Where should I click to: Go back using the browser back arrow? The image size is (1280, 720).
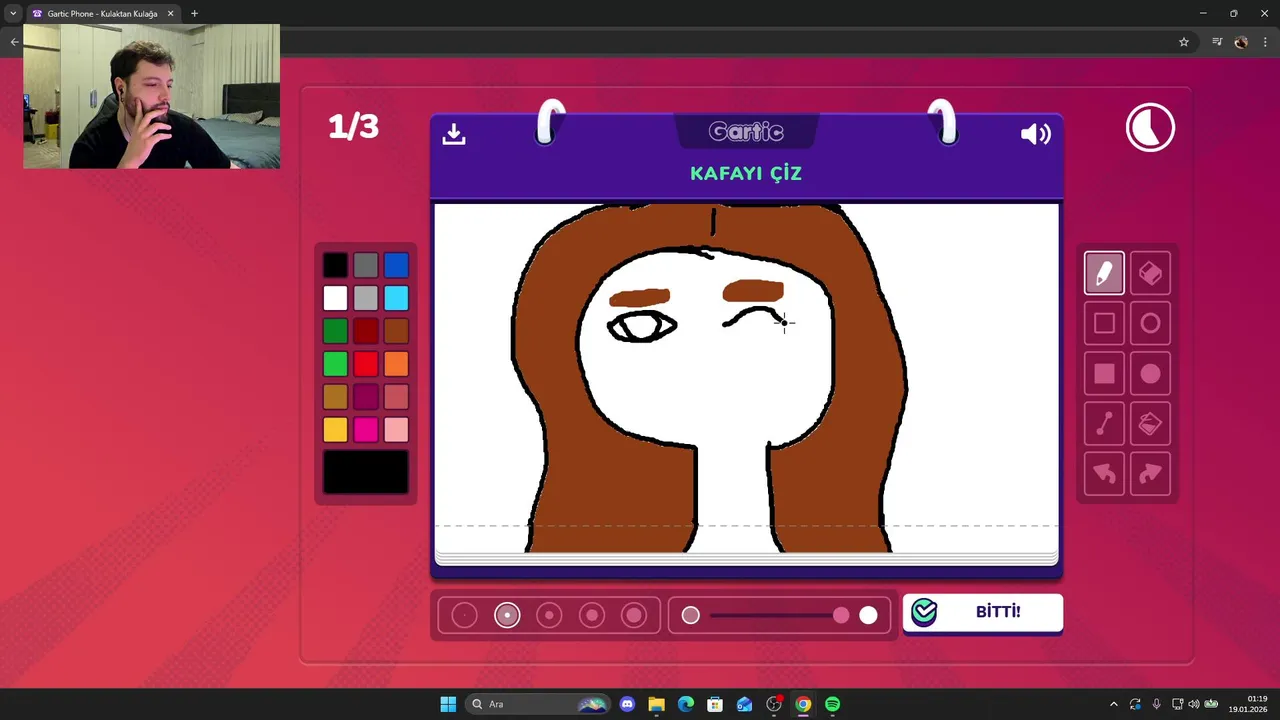14,42
